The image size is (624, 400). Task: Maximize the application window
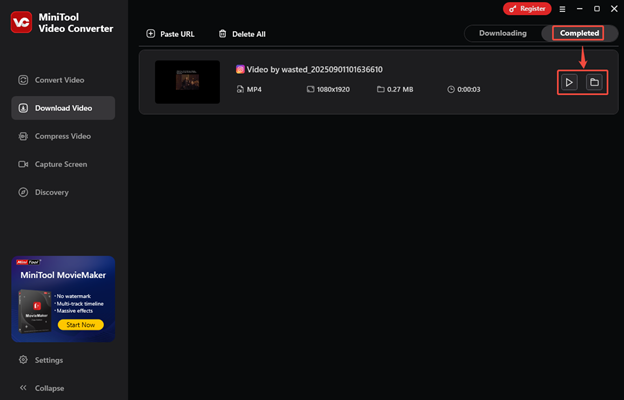(597, 9)
